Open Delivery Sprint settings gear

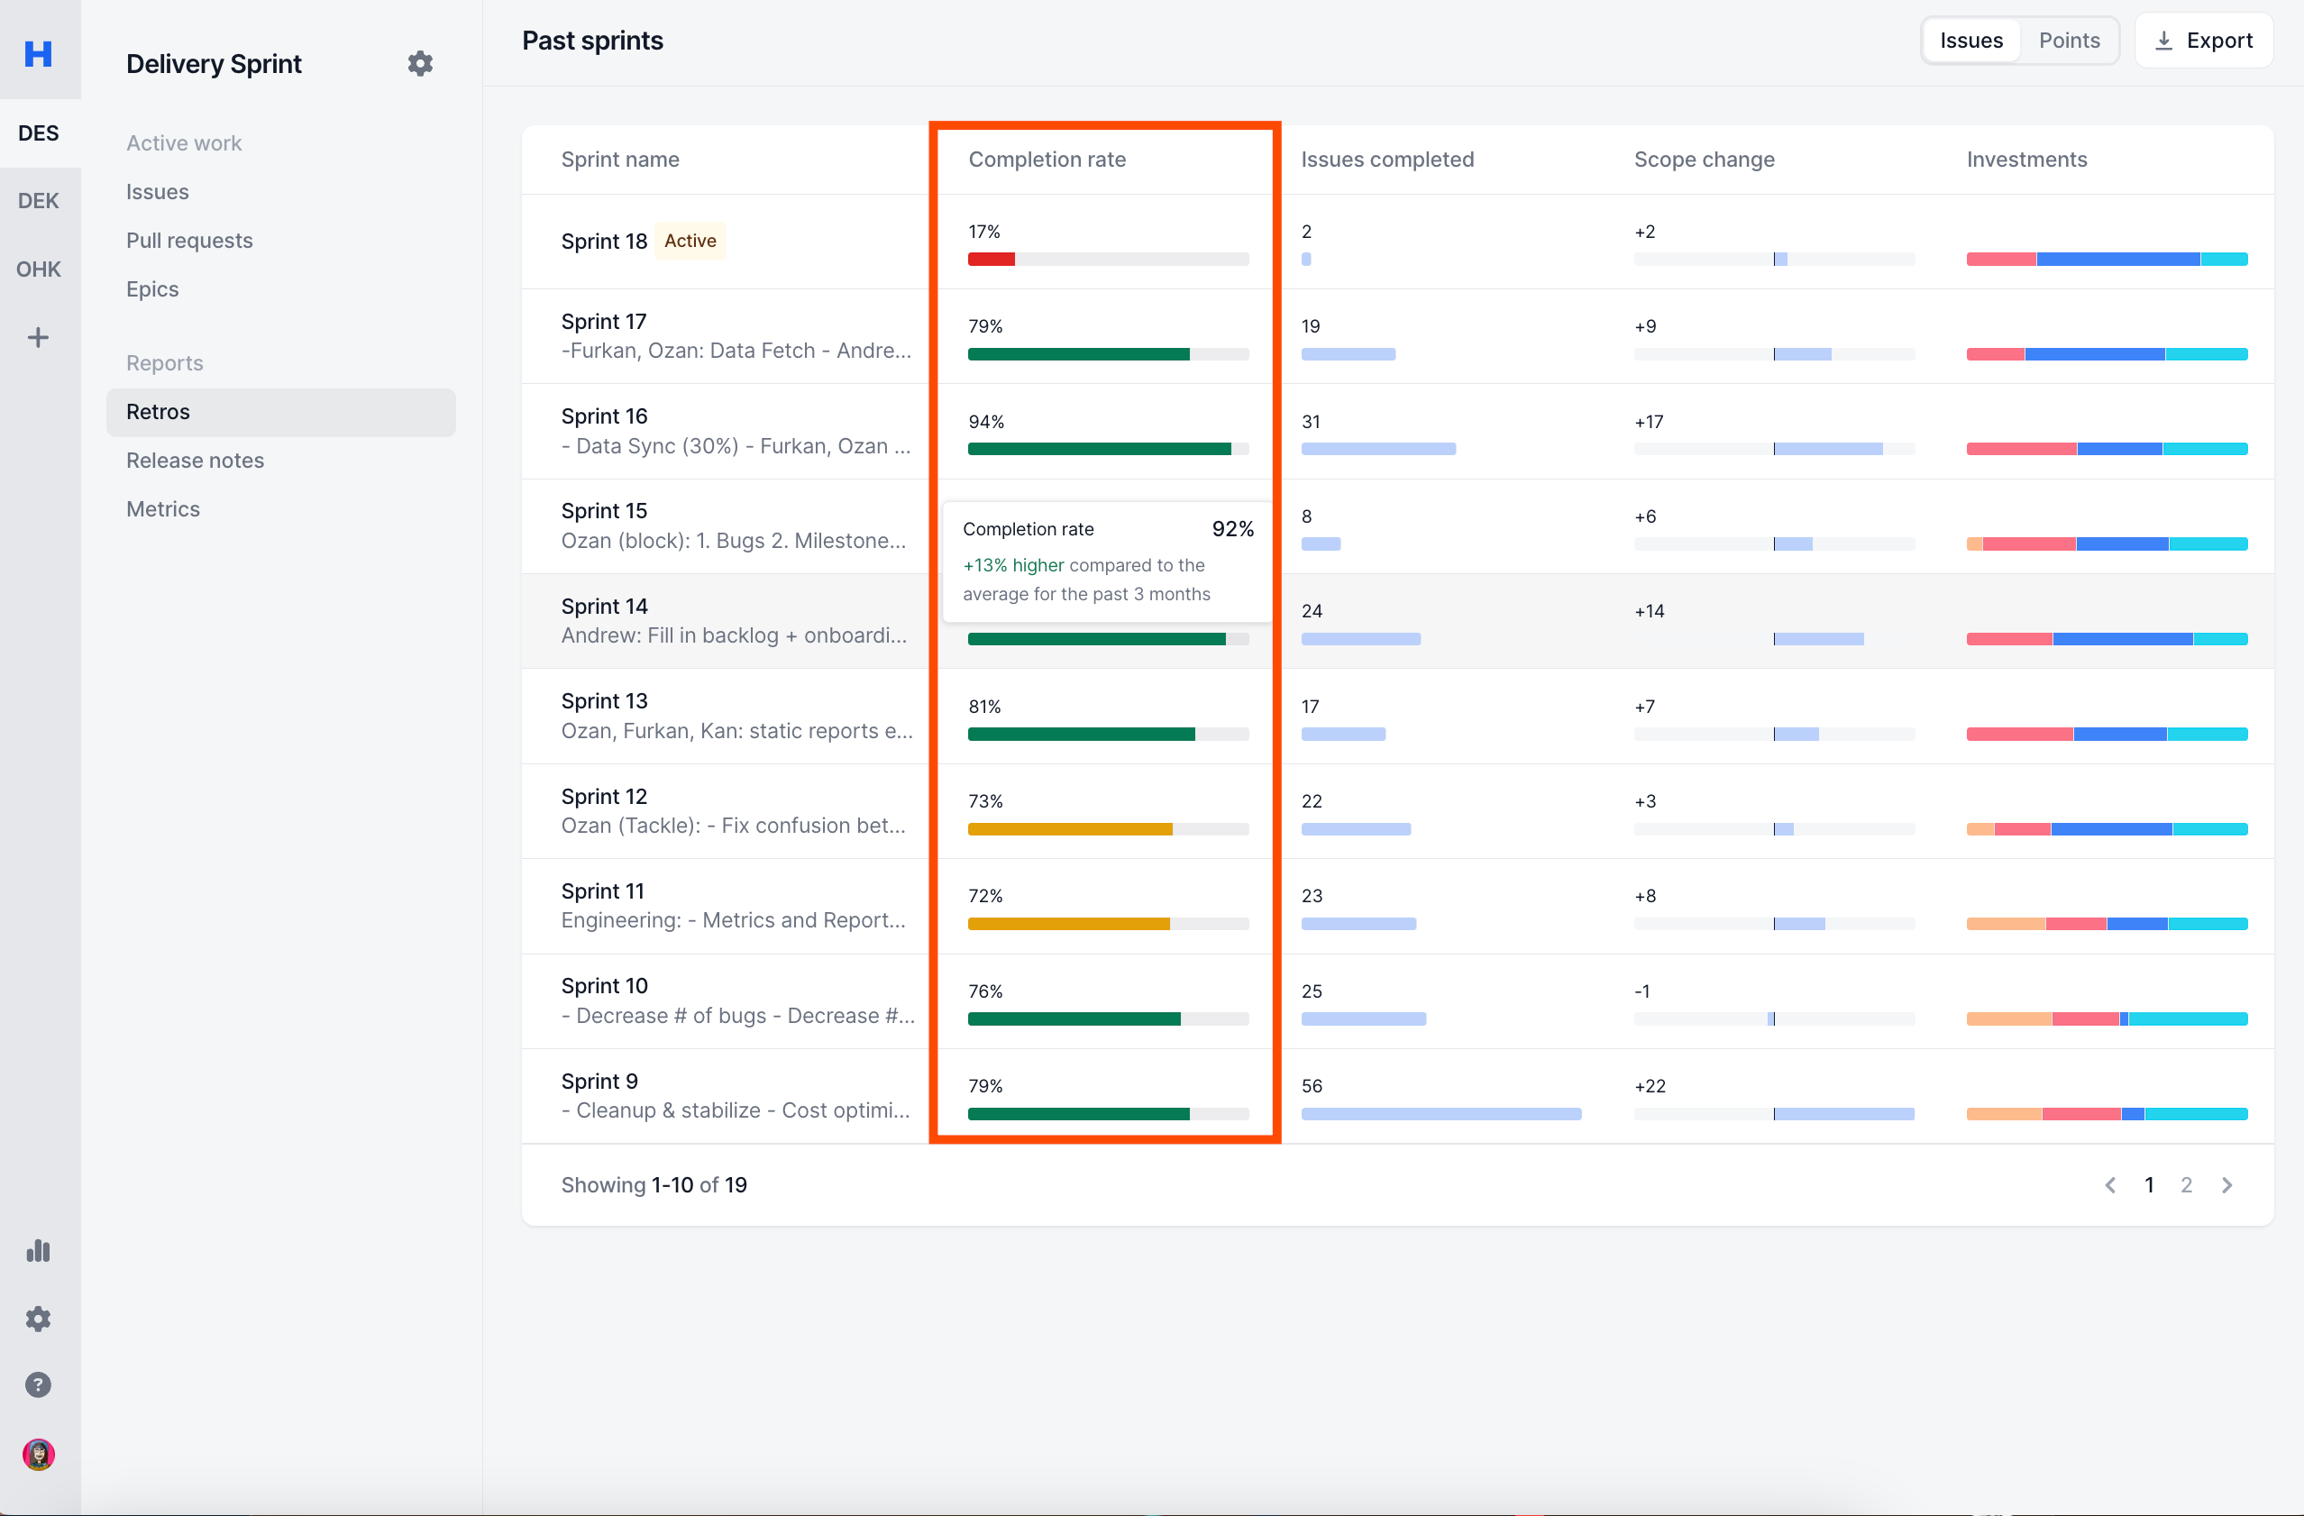420,64
